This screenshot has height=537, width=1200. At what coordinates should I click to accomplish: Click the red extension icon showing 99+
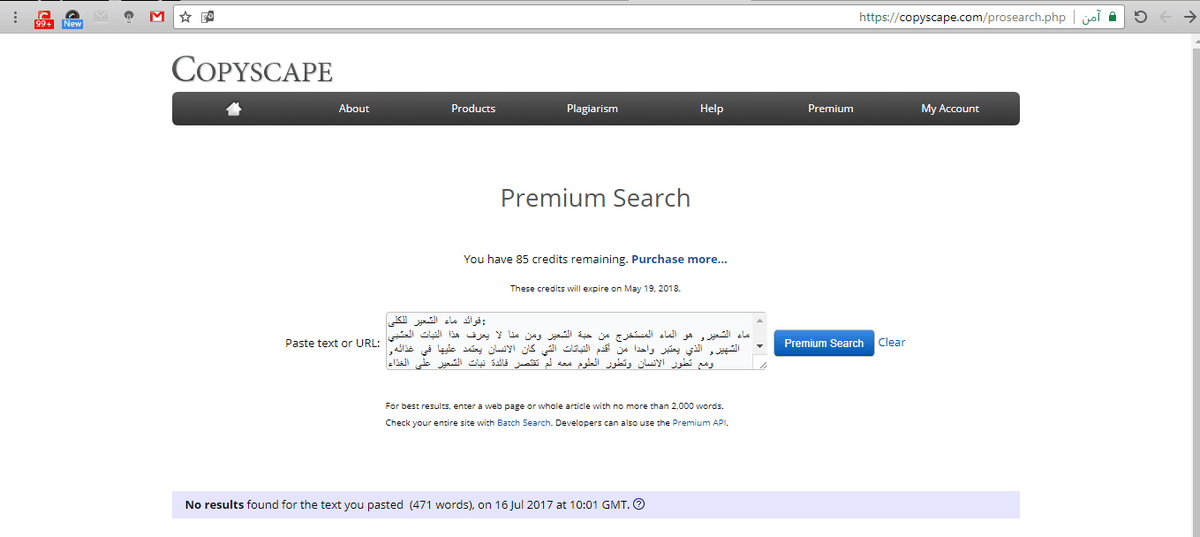(x=43, y=18)
